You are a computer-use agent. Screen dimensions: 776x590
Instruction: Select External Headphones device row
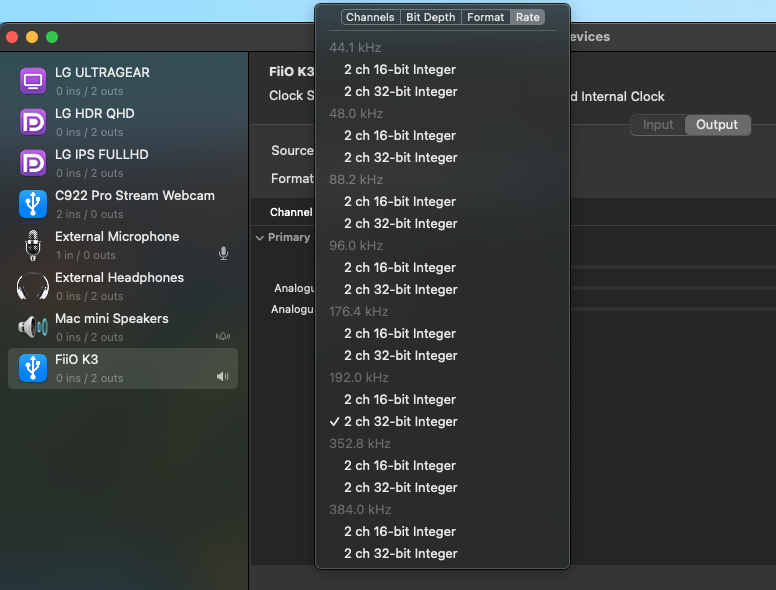(123, 287)
